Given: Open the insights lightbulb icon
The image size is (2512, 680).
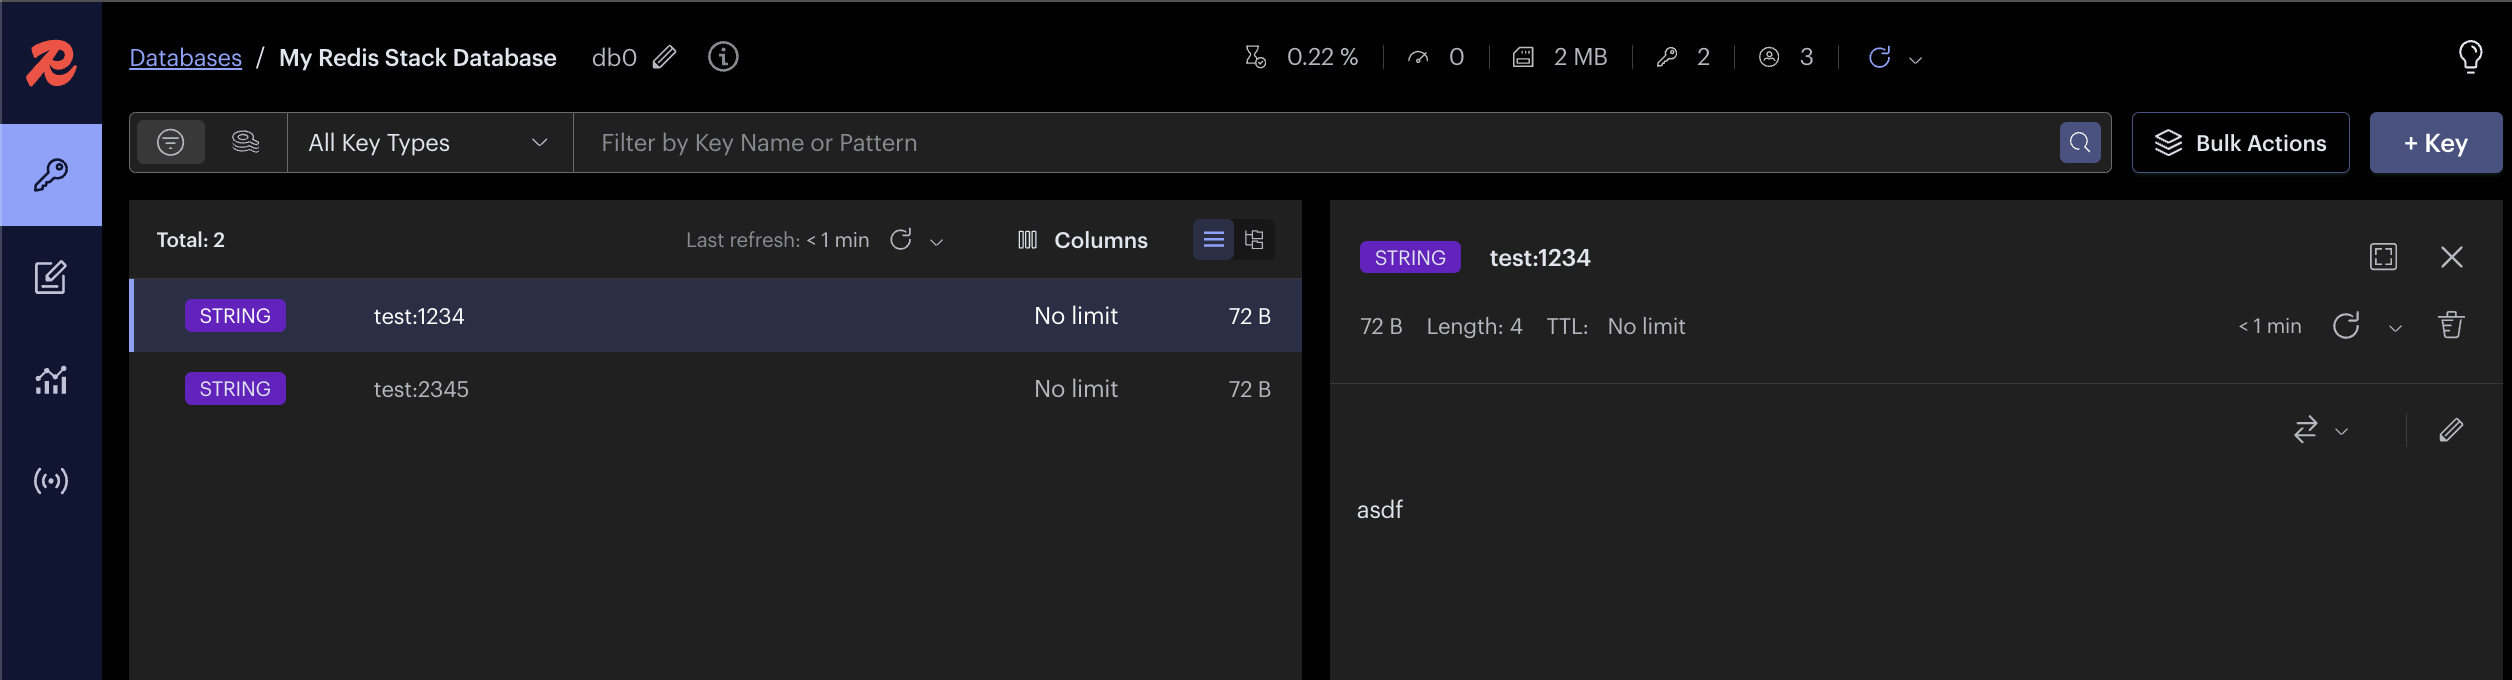Looking at the screenshot, I should point(2470,57).
